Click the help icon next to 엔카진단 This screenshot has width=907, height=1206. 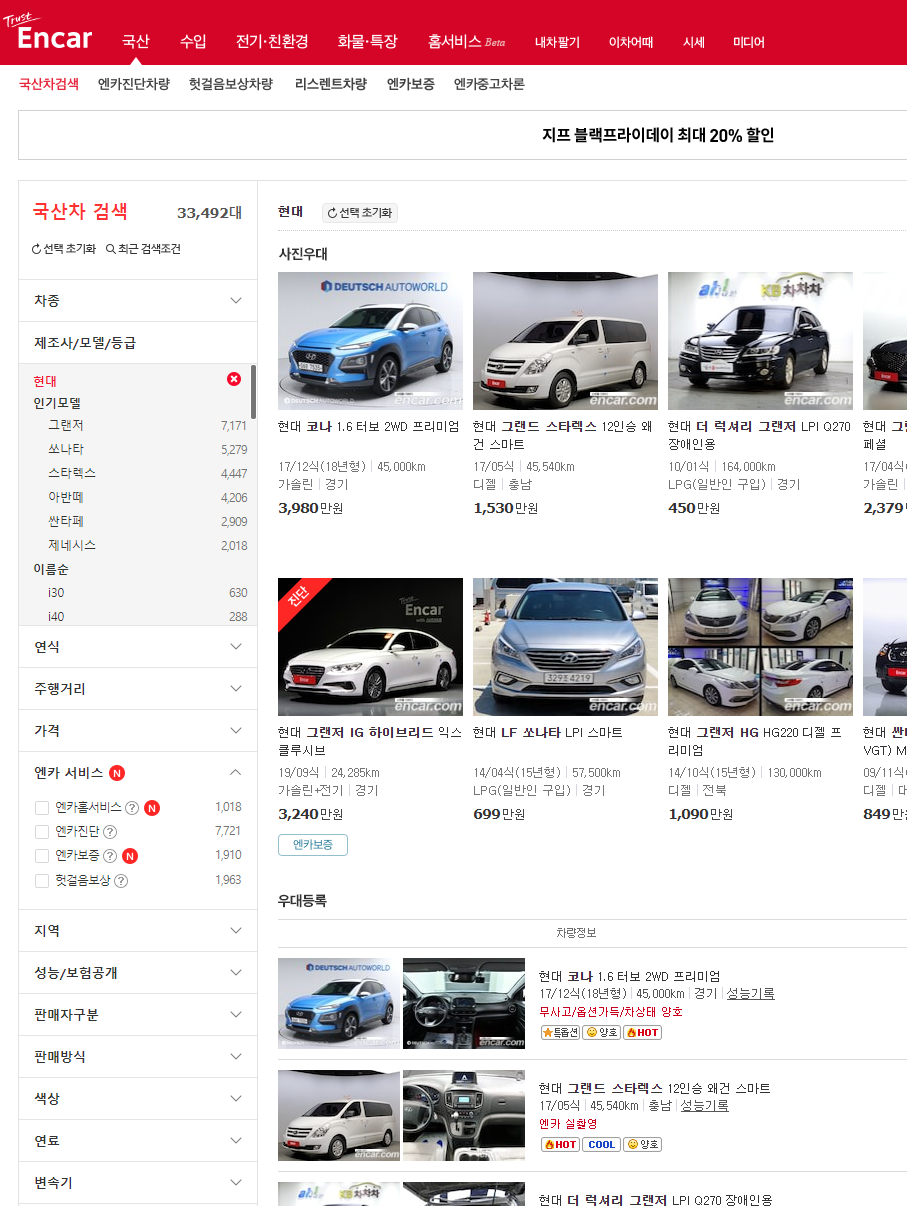(110, 832)
